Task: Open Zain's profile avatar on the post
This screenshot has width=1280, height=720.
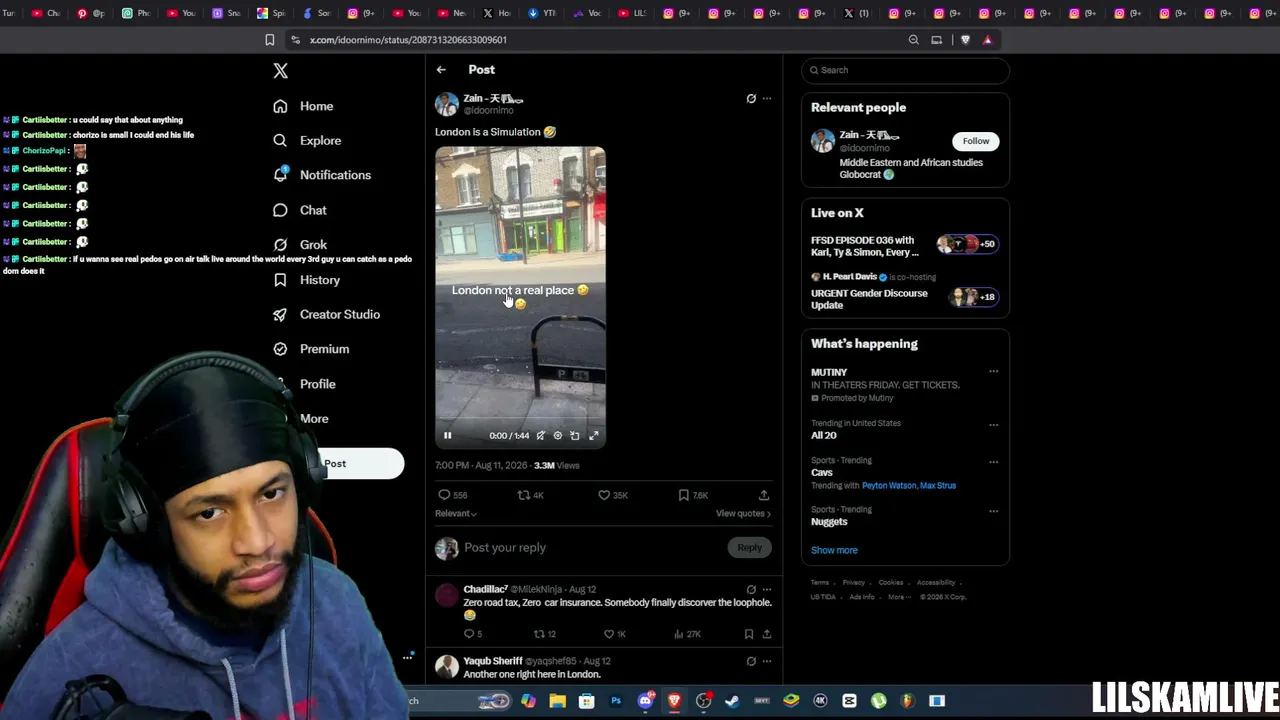Action: pos(447,104)
